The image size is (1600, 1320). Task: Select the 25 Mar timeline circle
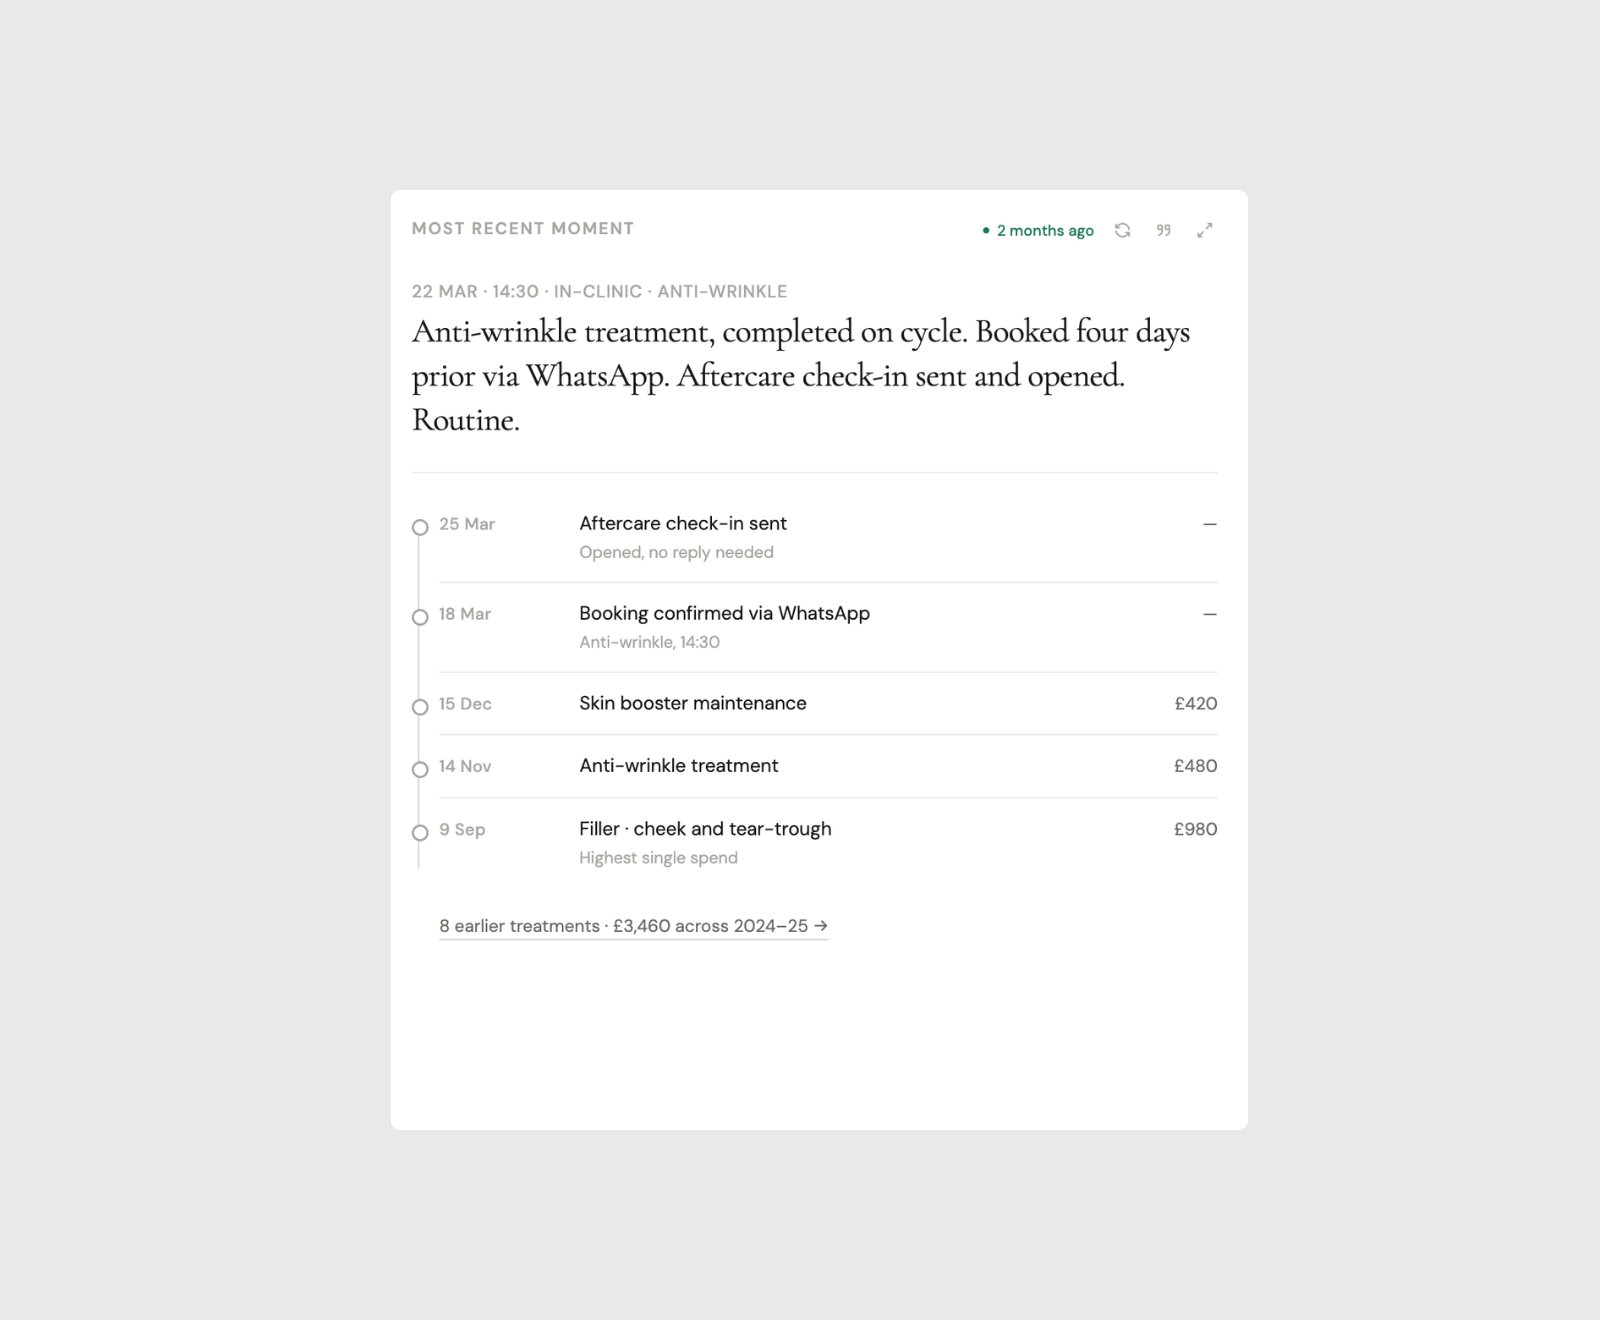point(420,527)
